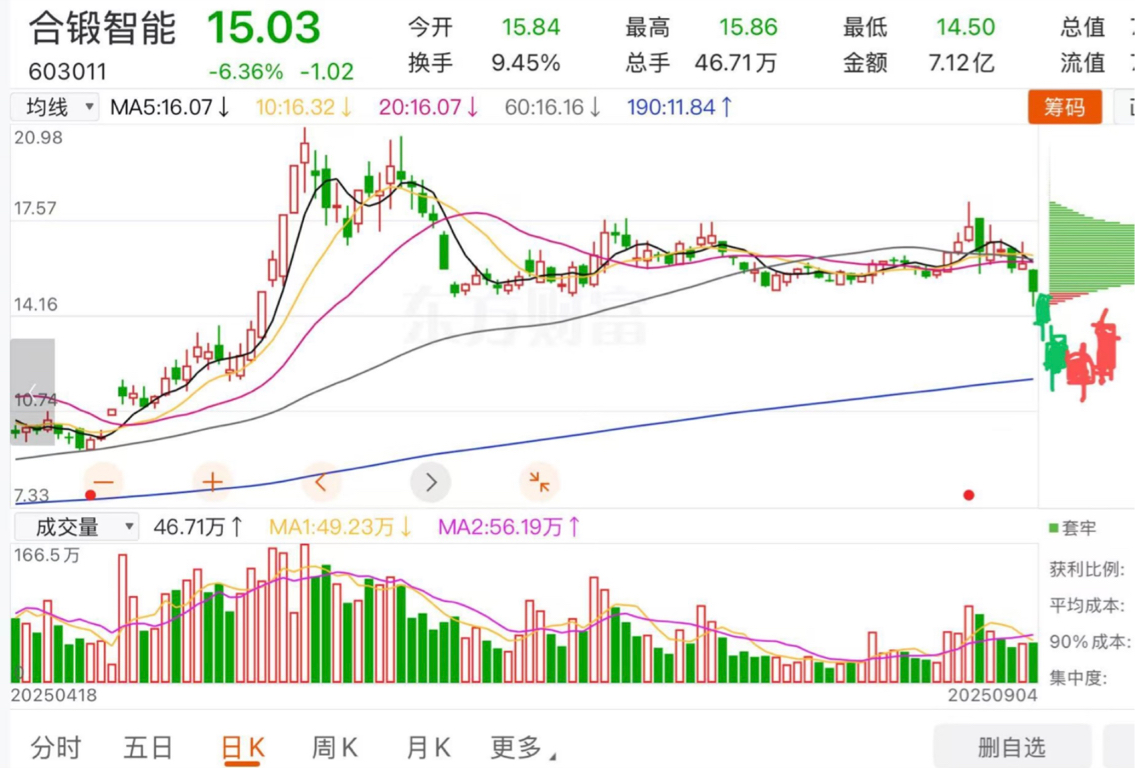Click the current price 15.03
This screenshot has width=1135, height=768.
click(263, 28)
